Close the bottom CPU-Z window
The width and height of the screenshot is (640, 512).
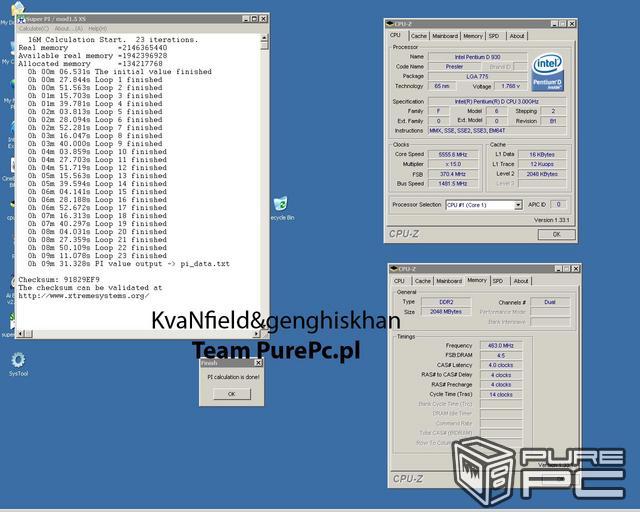(x=576, y=269)
